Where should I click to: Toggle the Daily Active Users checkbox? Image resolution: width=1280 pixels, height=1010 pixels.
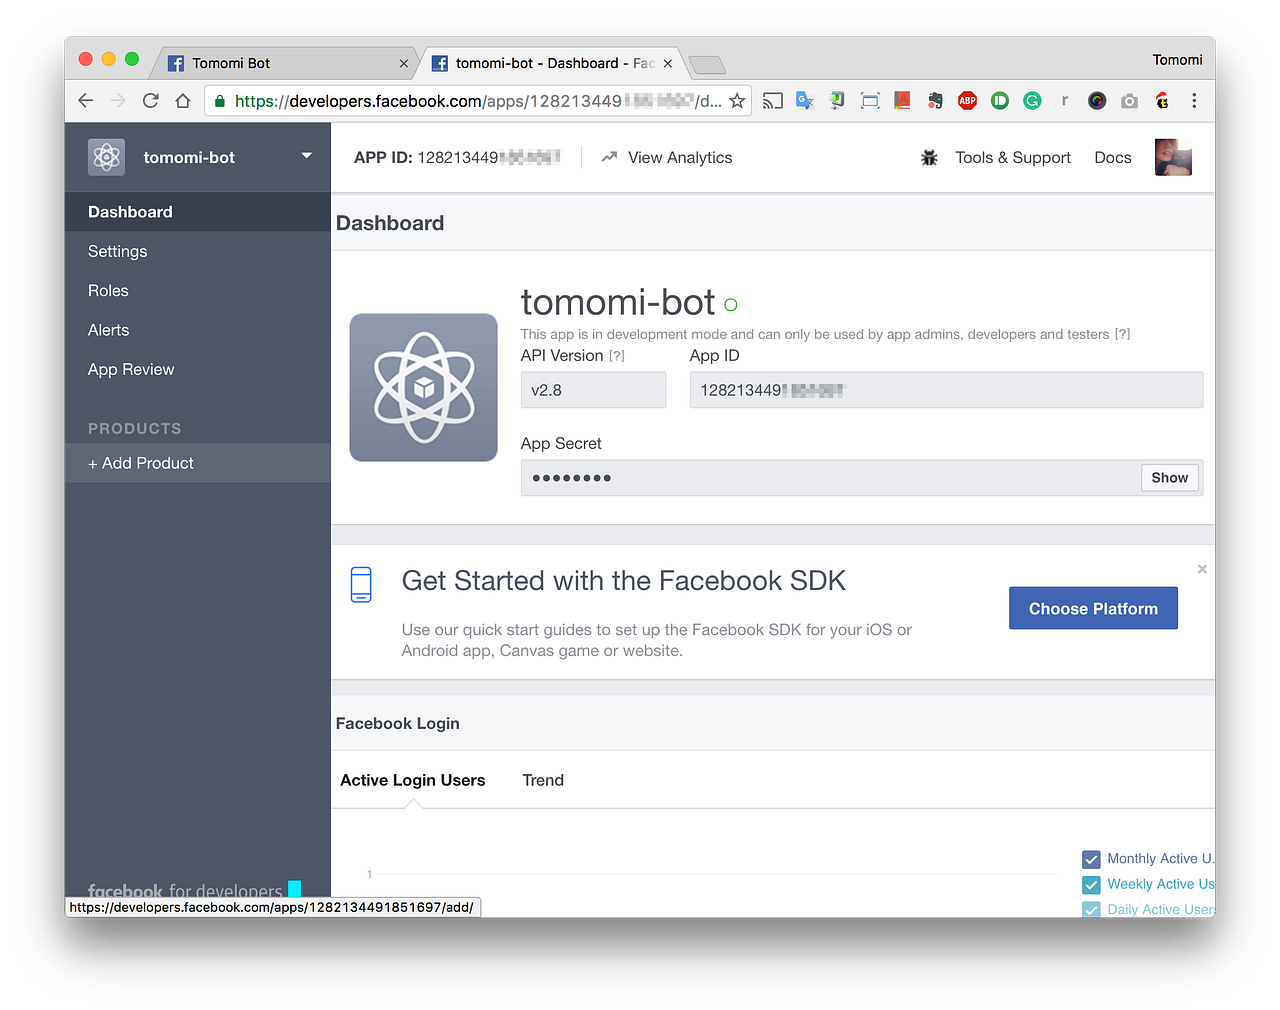[x=1090, y=909]
